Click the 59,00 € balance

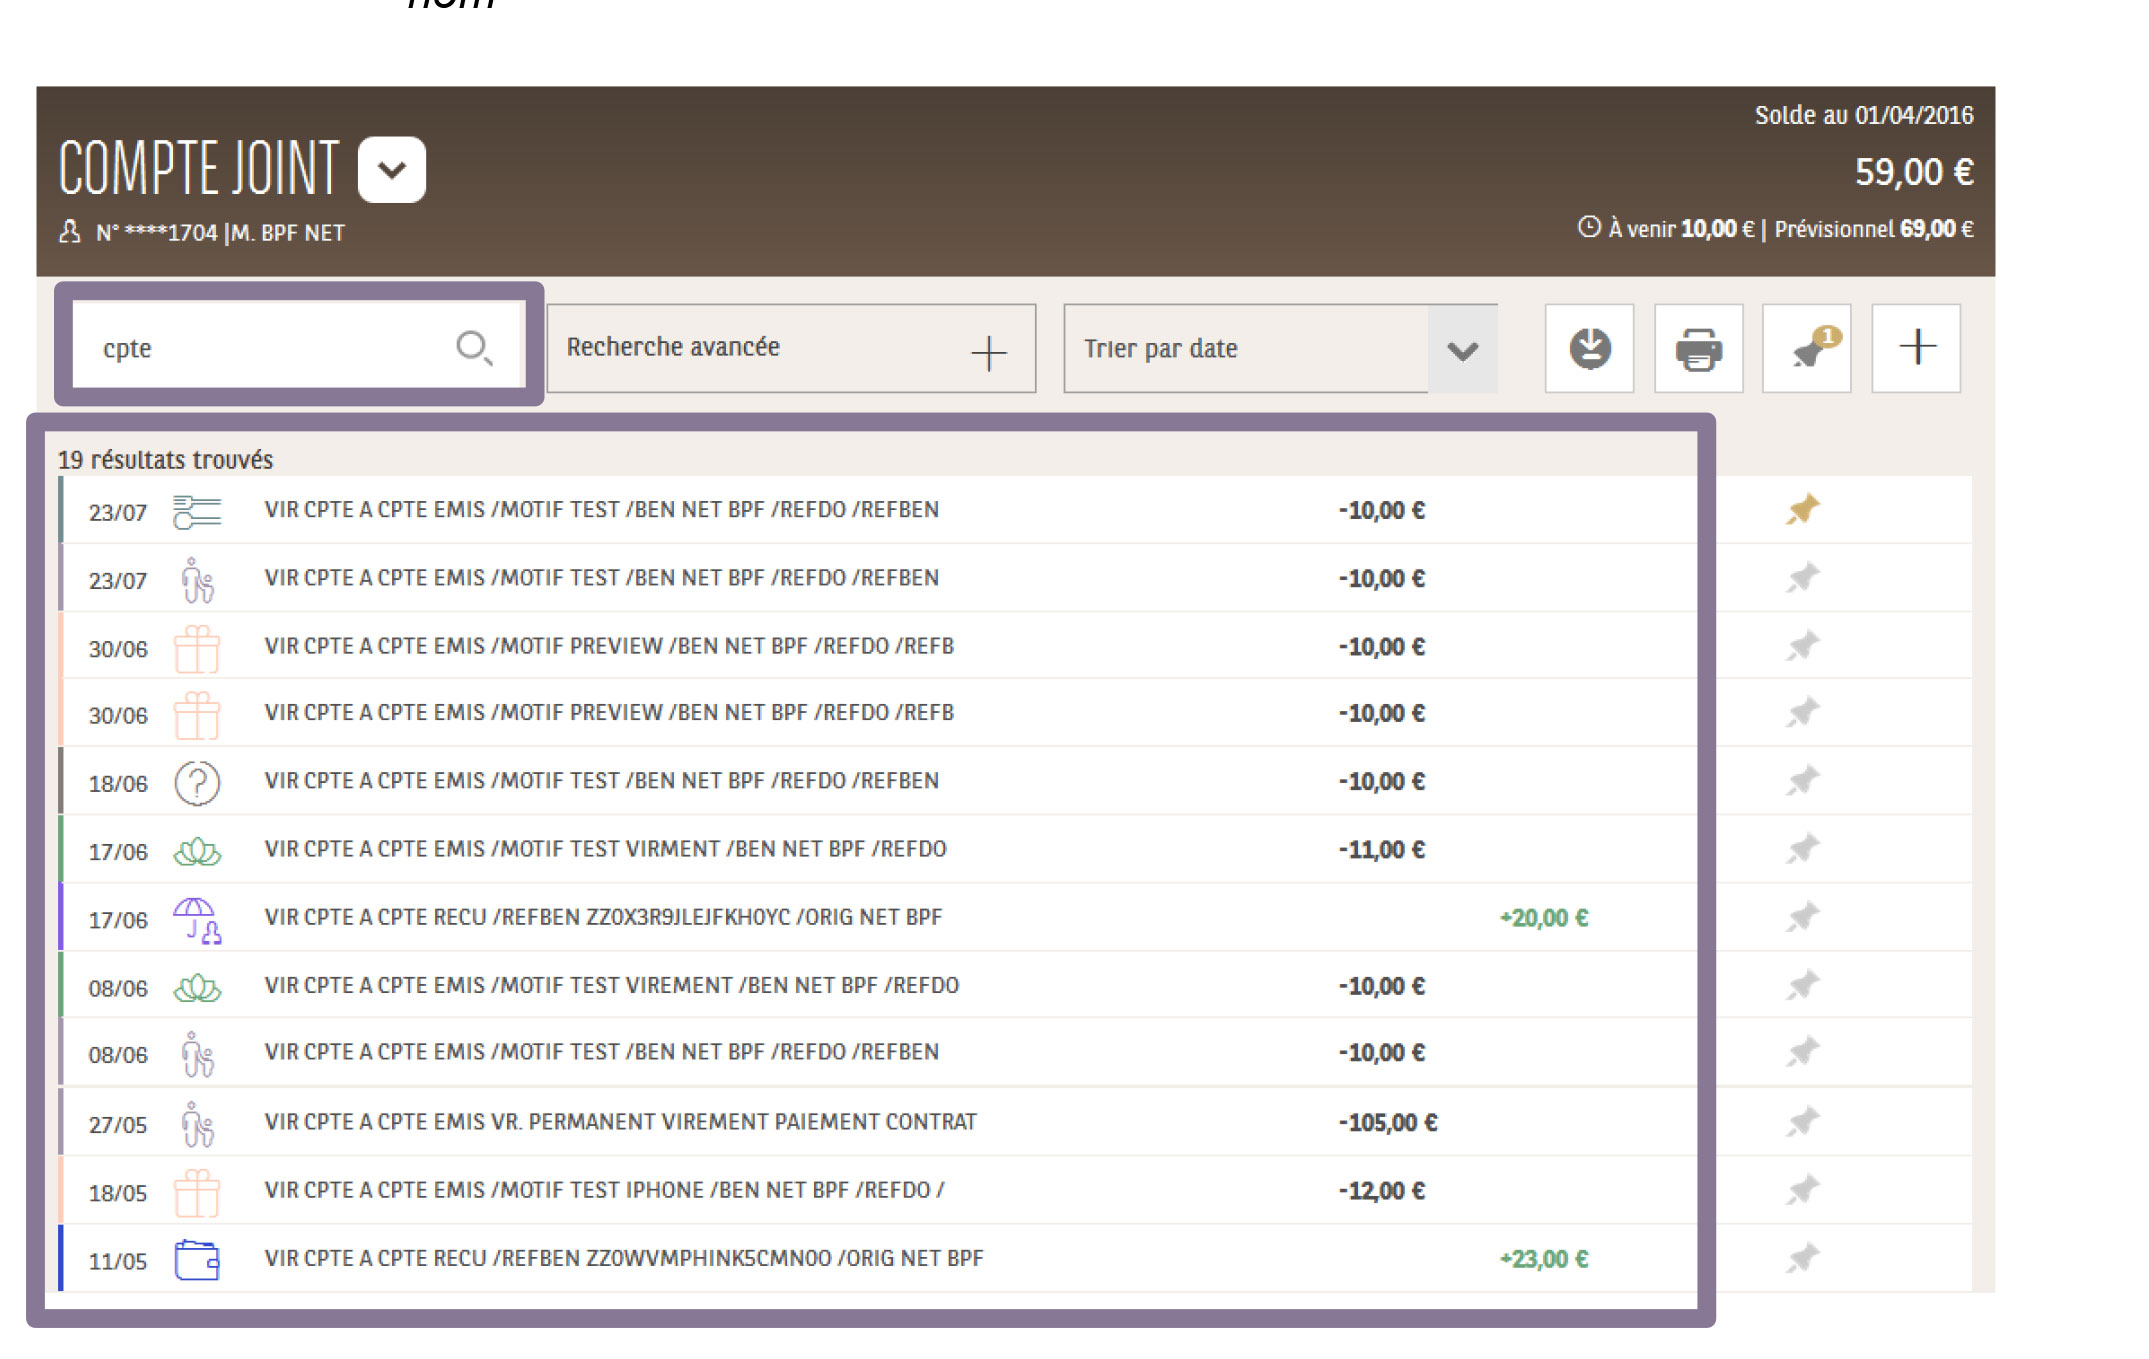(1914, 172)
